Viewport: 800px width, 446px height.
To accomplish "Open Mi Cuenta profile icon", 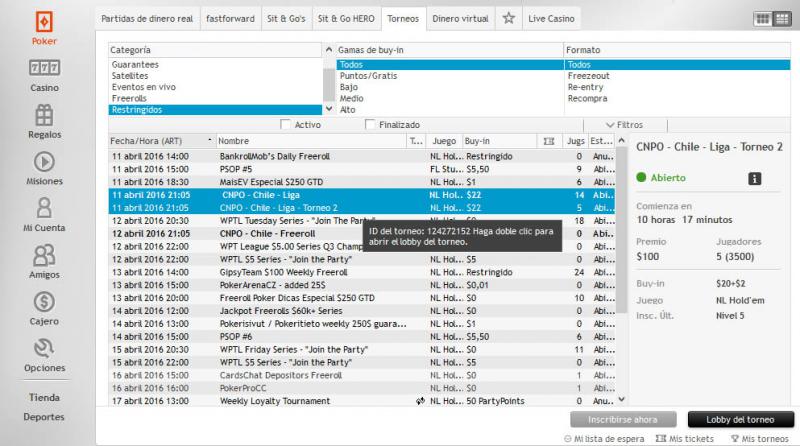I will coord(44,208).
